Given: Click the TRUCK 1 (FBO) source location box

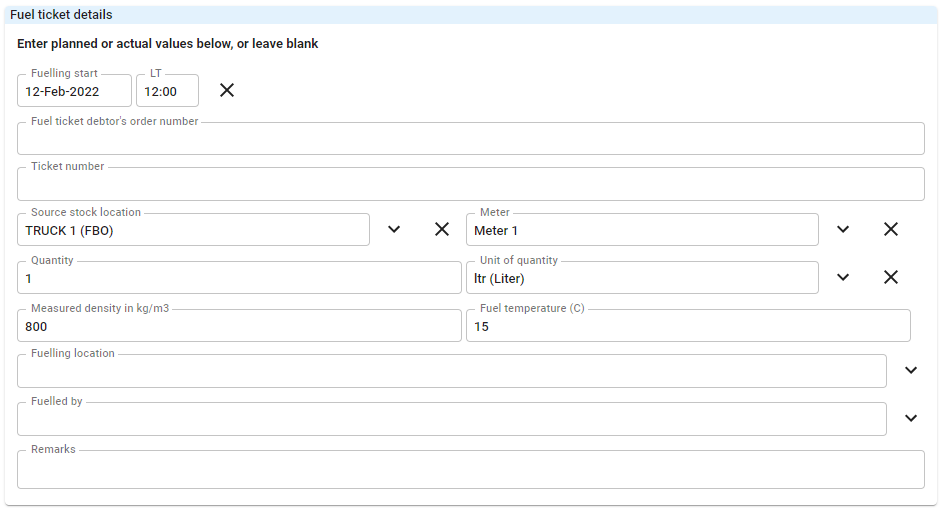Looking at the screenshot, I should point(193,229).
